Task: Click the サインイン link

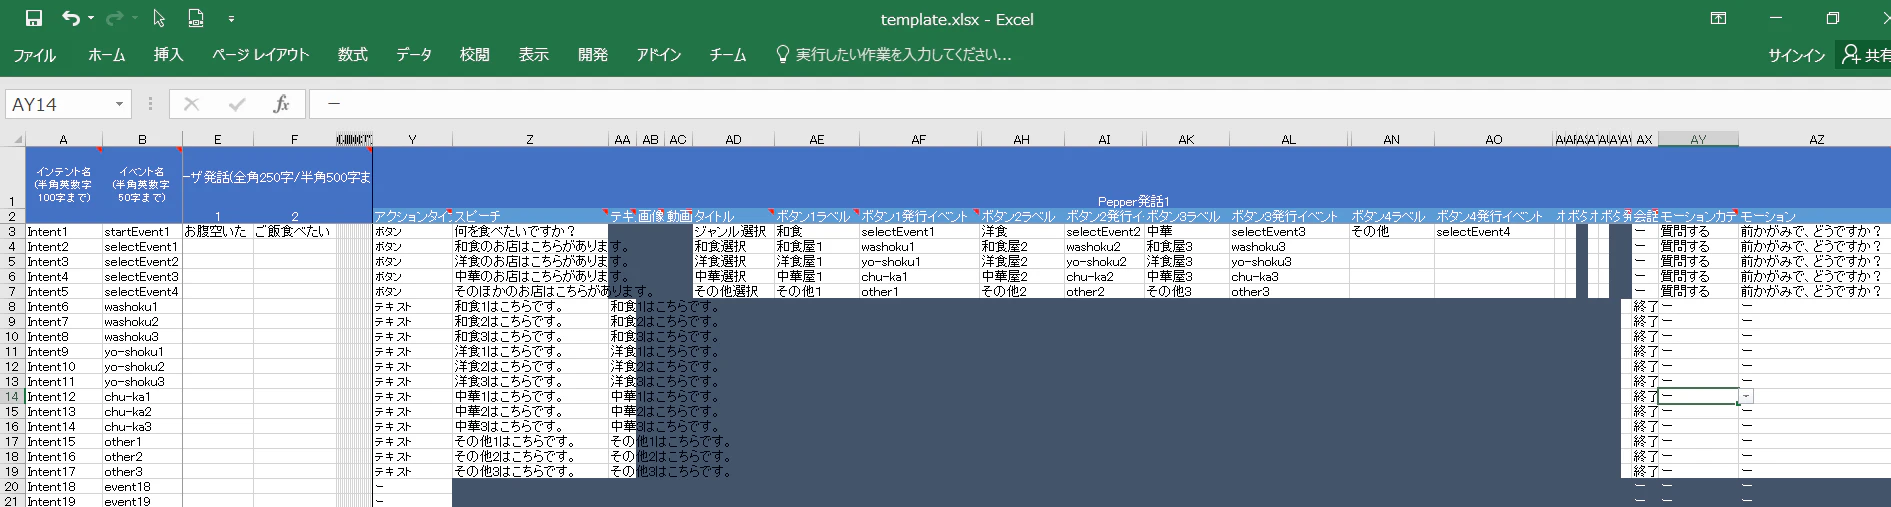Action: 1796,55
